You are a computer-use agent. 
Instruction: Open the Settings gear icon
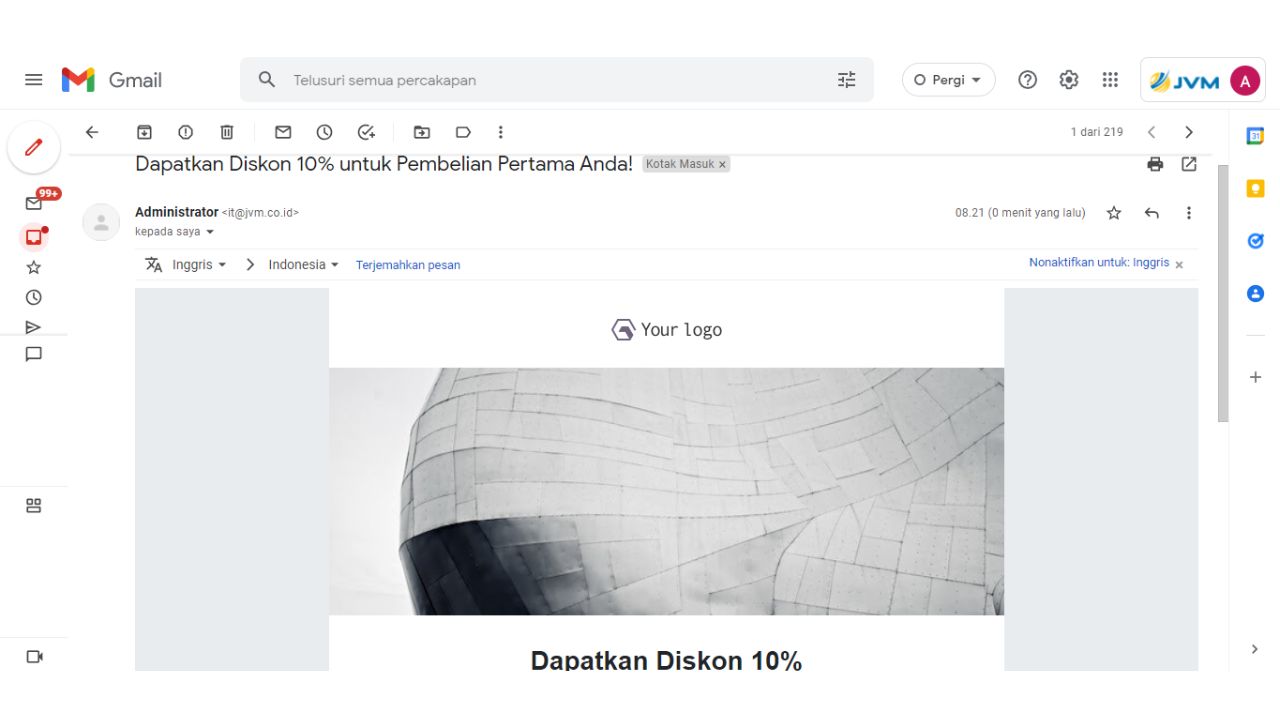click(1069, 80)
